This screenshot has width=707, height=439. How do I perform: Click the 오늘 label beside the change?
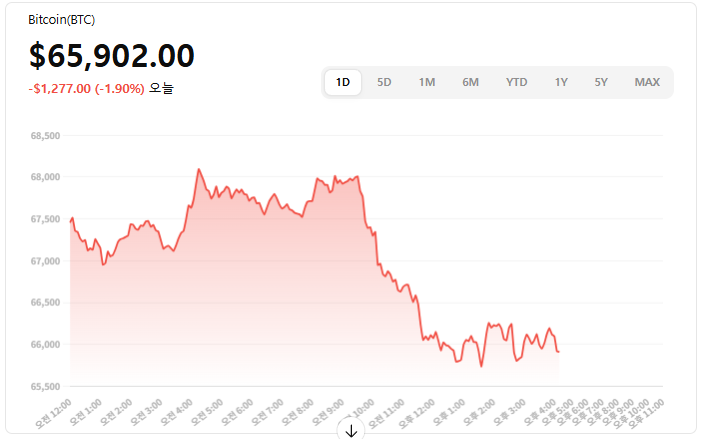point(161,88)
